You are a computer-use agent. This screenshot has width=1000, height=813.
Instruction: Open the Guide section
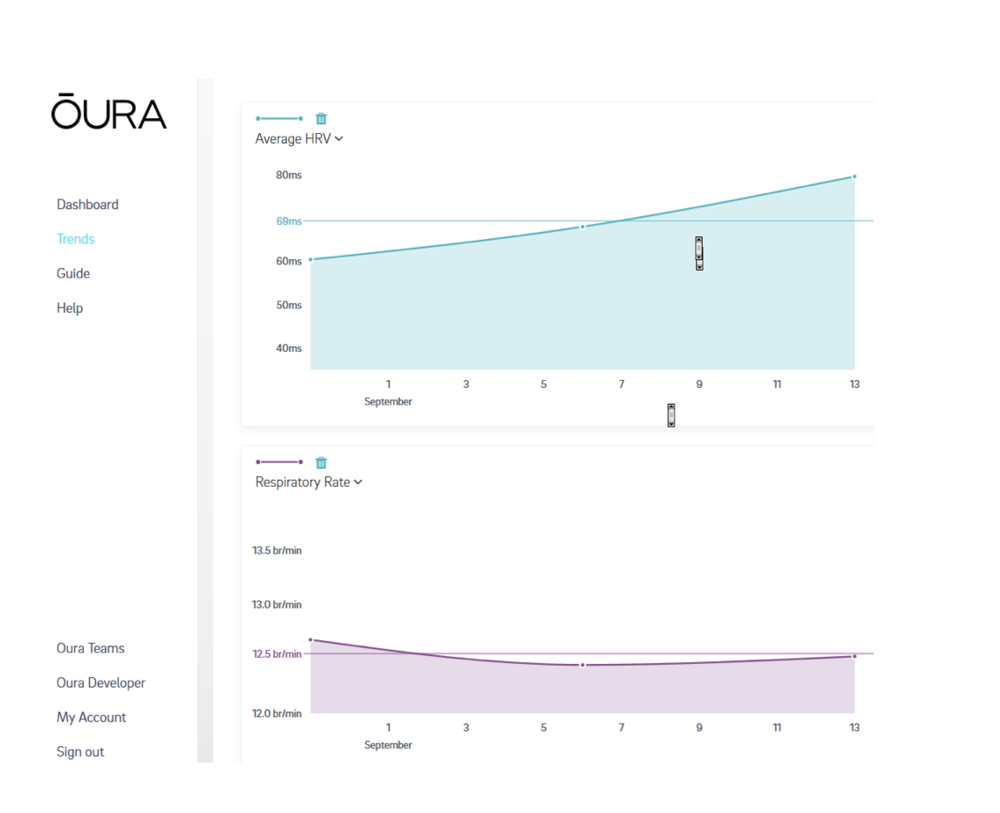coord(73,273)
